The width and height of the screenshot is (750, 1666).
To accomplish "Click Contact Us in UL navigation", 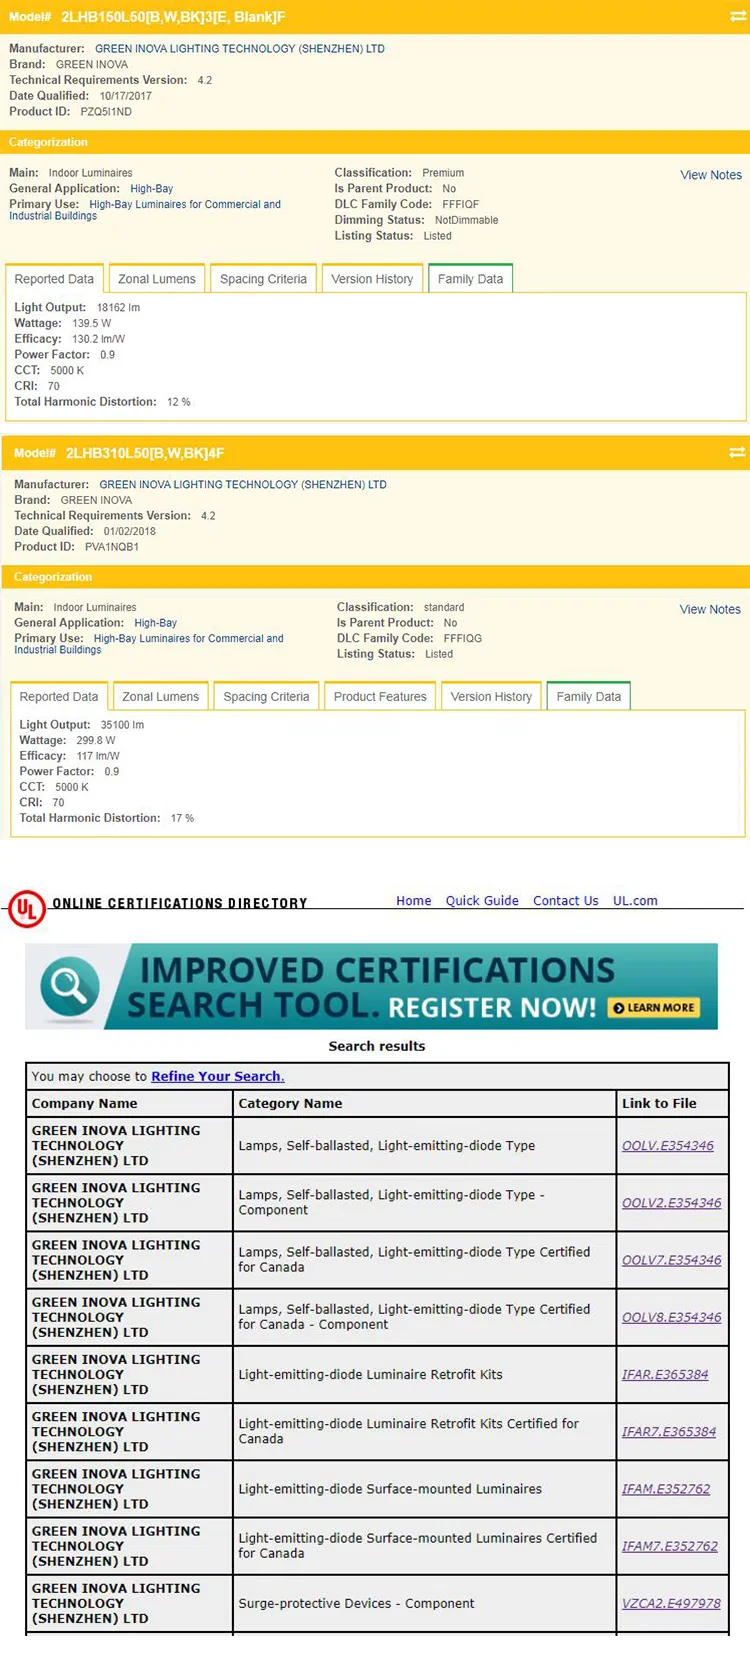I will 565,901.
